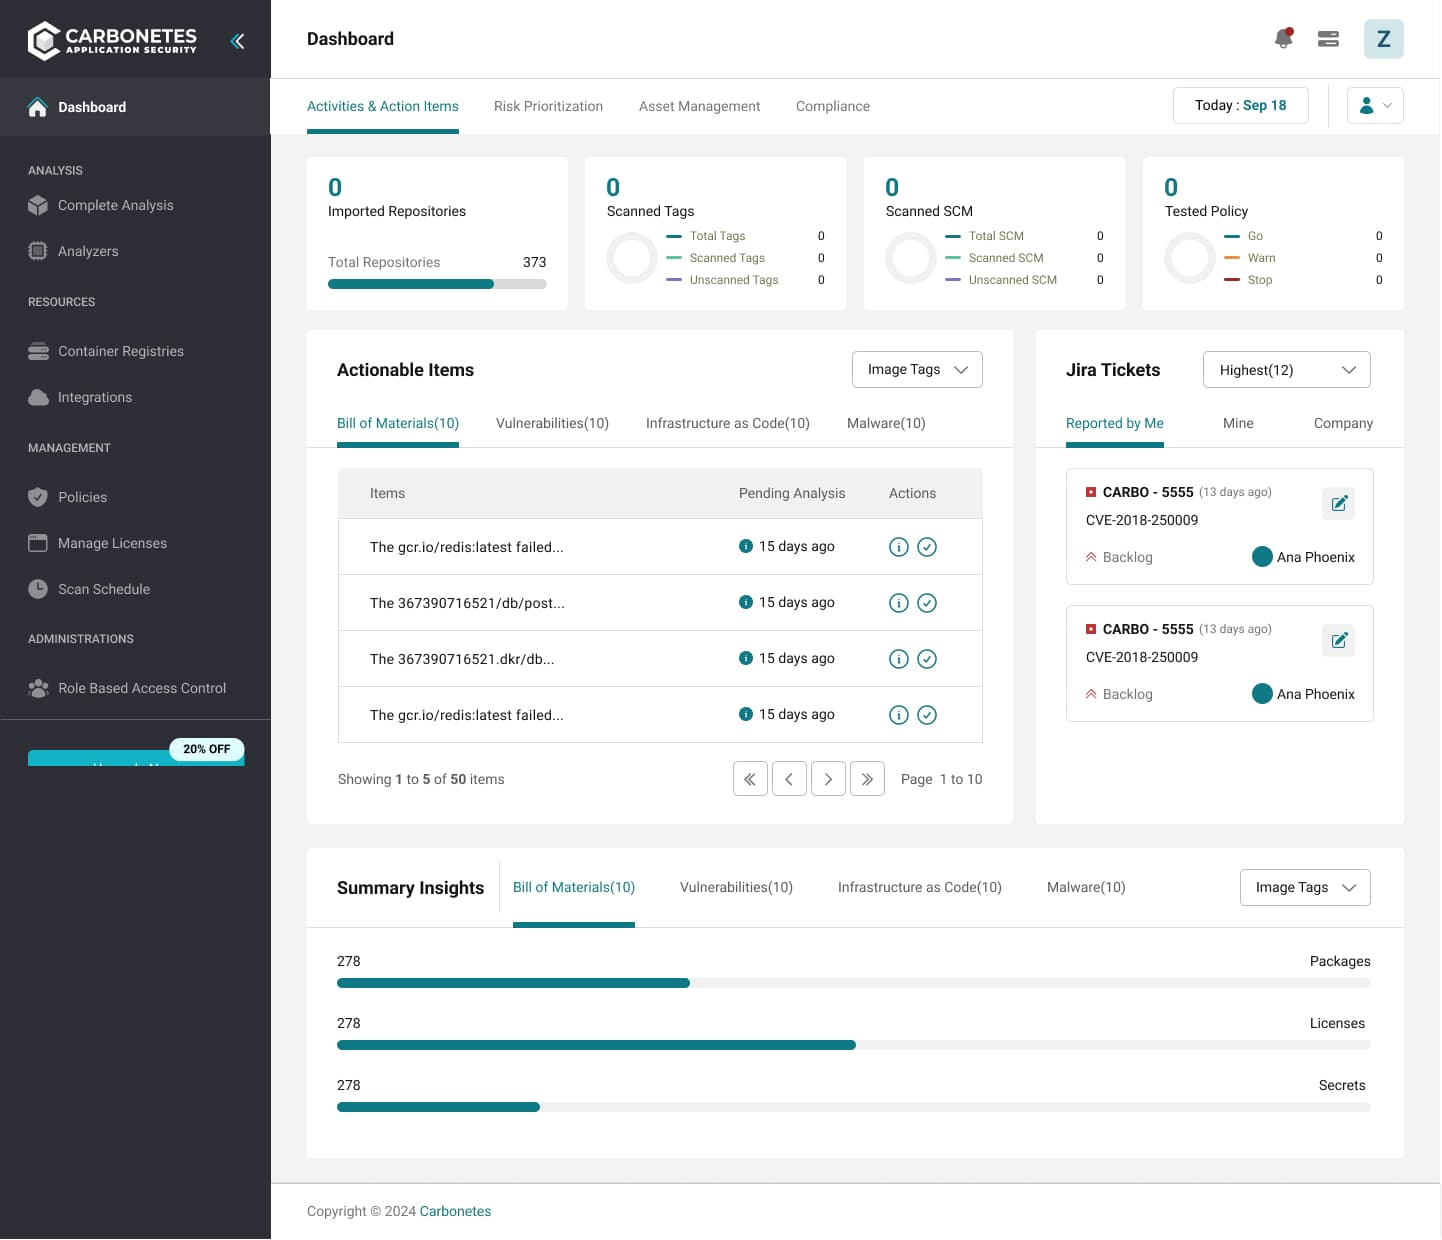Go to first page of Actionable Items
Image resolution: width=1442 pixels, height=1240 pixels.
click(x=750, y=779)
